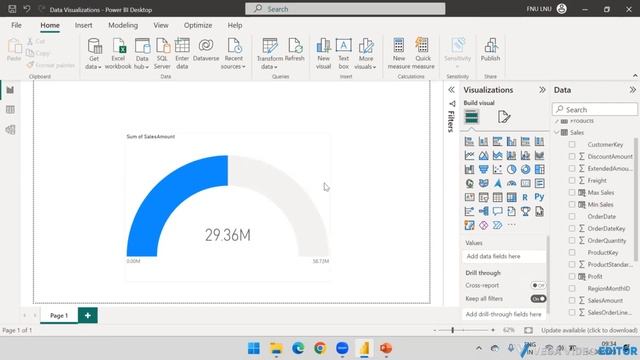The width and height of the screenshot is (640, 360).
Task: Collapse the Data pane
Action: (x=632, y=90)
